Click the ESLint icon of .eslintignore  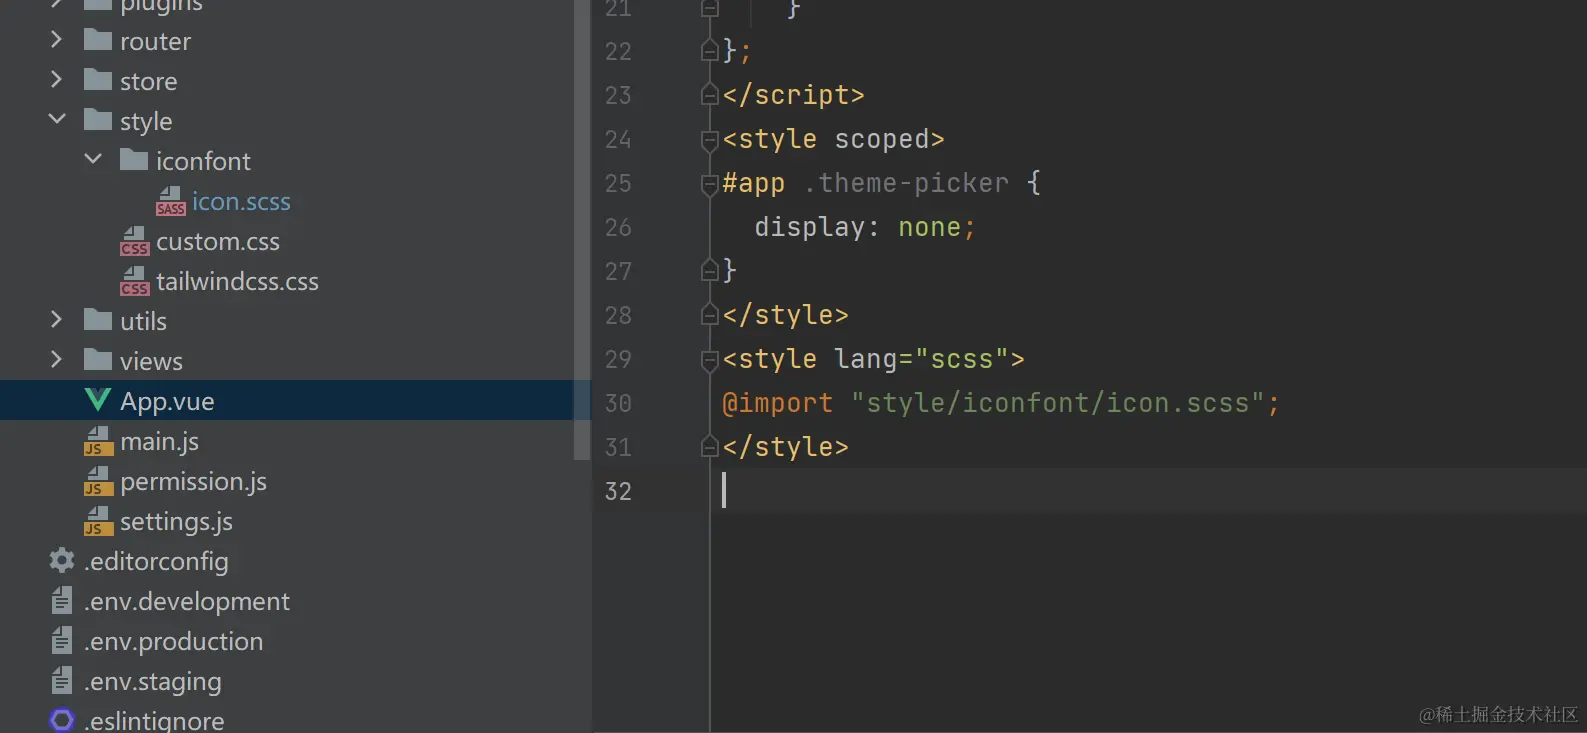(62, 720)
